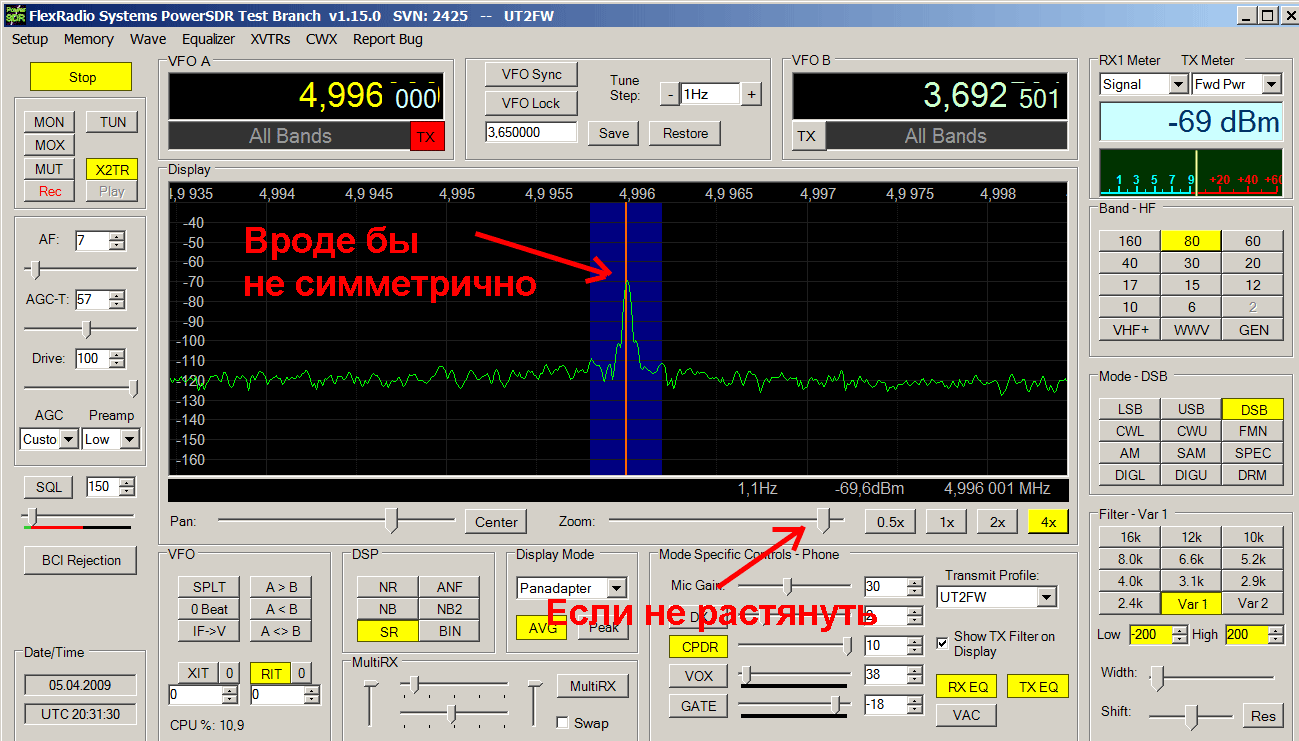Click the RIT zero reset button
The height and width of the screenshot is (741, 1299).
(x=300, y=673)
